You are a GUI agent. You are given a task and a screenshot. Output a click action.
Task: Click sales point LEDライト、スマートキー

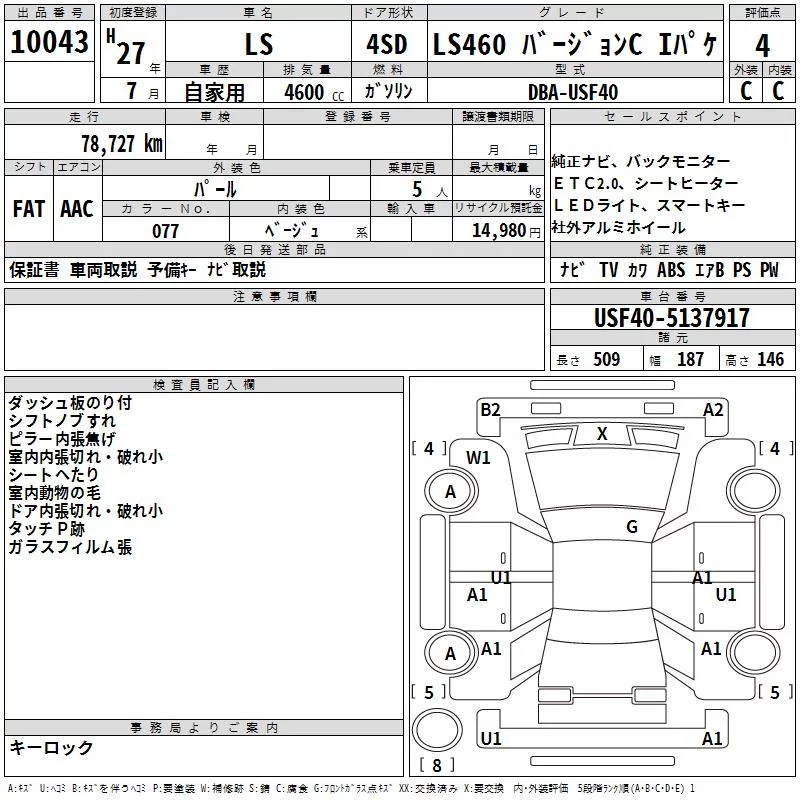(x=649, y=205)
